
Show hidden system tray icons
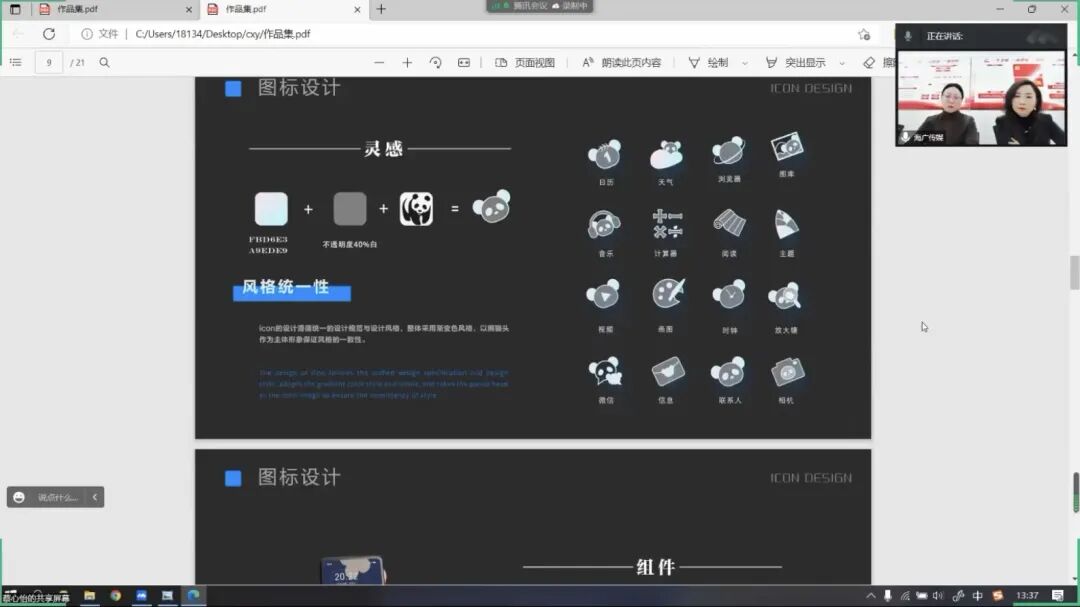tap(871, 595)
